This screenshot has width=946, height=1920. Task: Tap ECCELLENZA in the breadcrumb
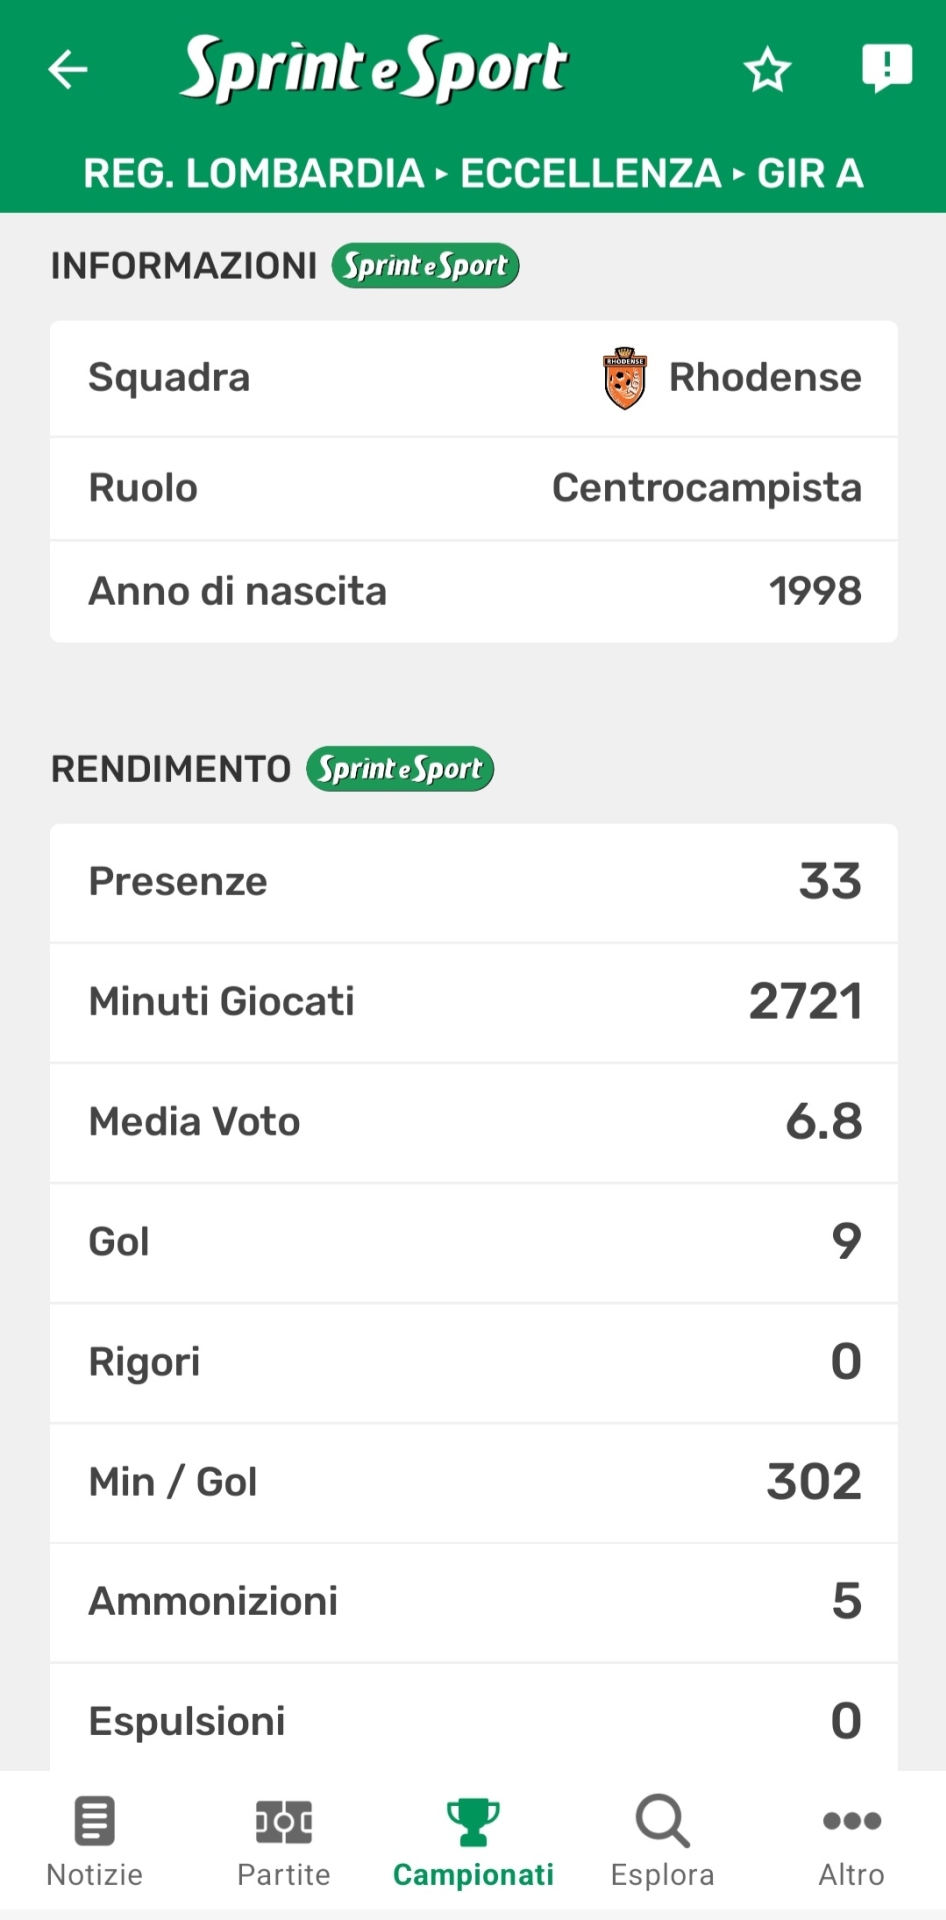(x=590, y=174)
